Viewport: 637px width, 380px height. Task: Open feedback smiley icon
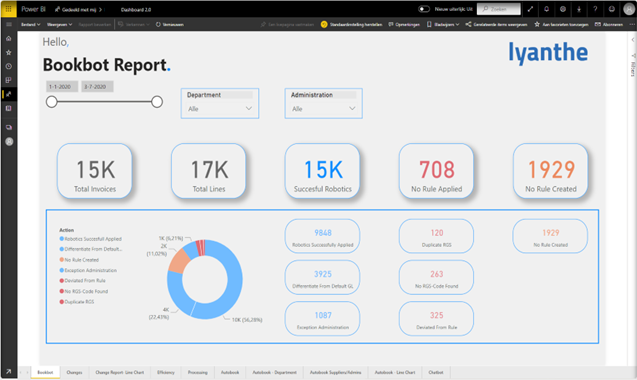pyautogui.click(x=611, y=9)
